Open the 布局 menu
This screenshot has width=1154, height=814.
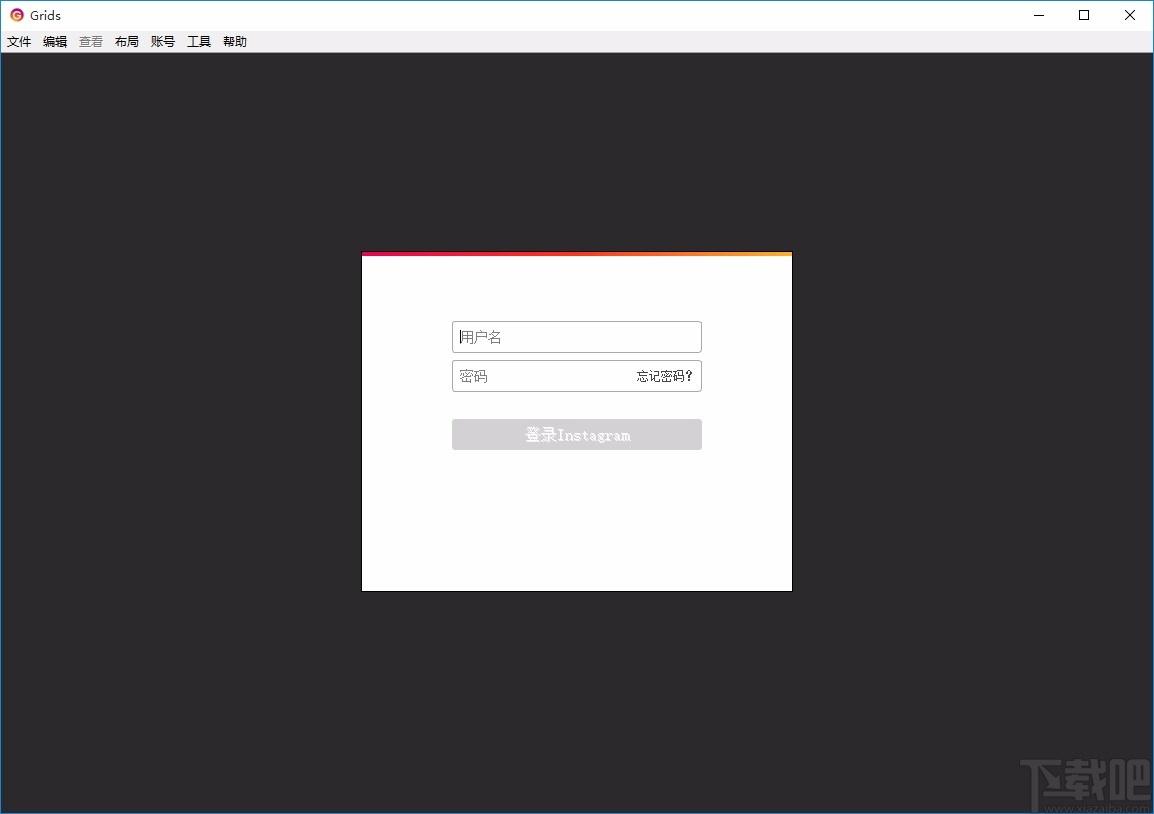click(x=127, y=42)
